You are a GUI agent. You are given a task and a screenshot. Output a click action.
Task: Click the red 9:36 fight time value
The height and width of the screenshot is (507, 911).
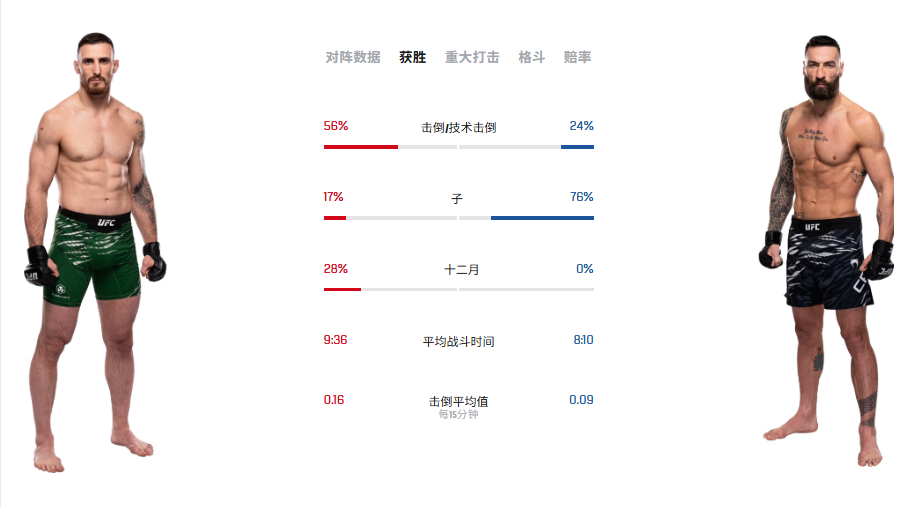pyautogui.click(x=335, y=340)
